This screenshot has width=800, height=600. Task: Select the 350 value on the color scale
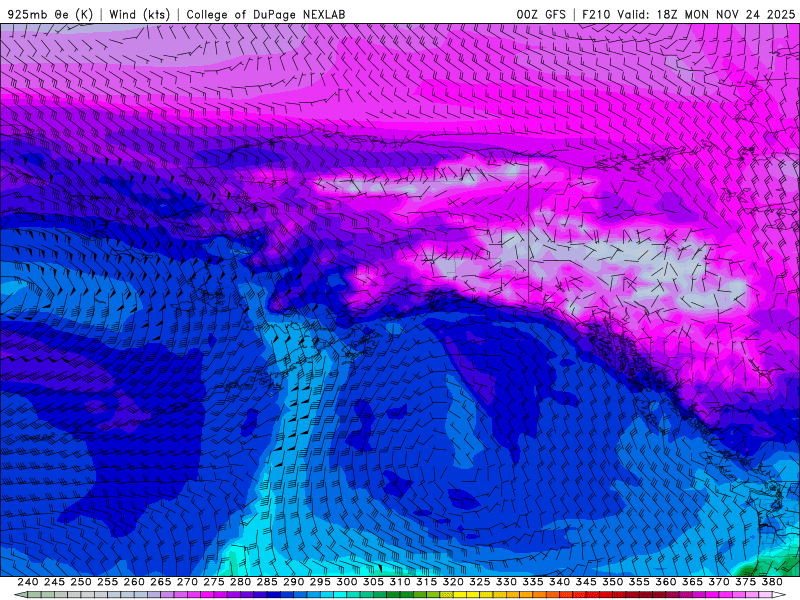tap(613, 582)
